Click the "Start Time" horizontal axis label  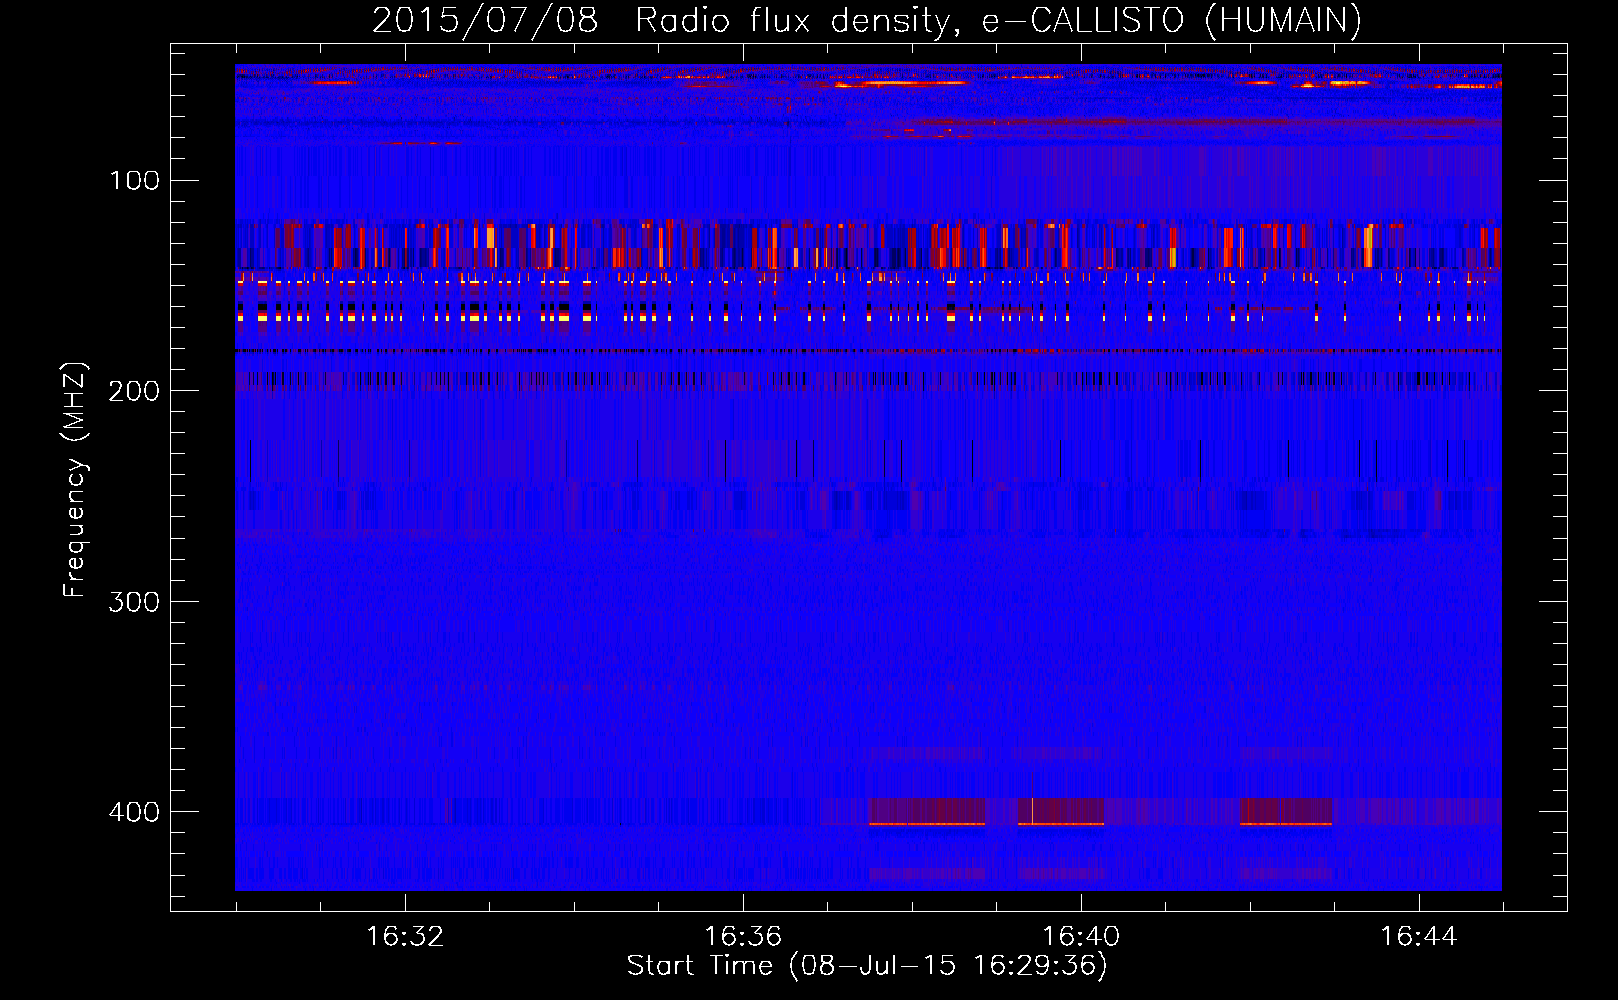[x=699, y=966]
